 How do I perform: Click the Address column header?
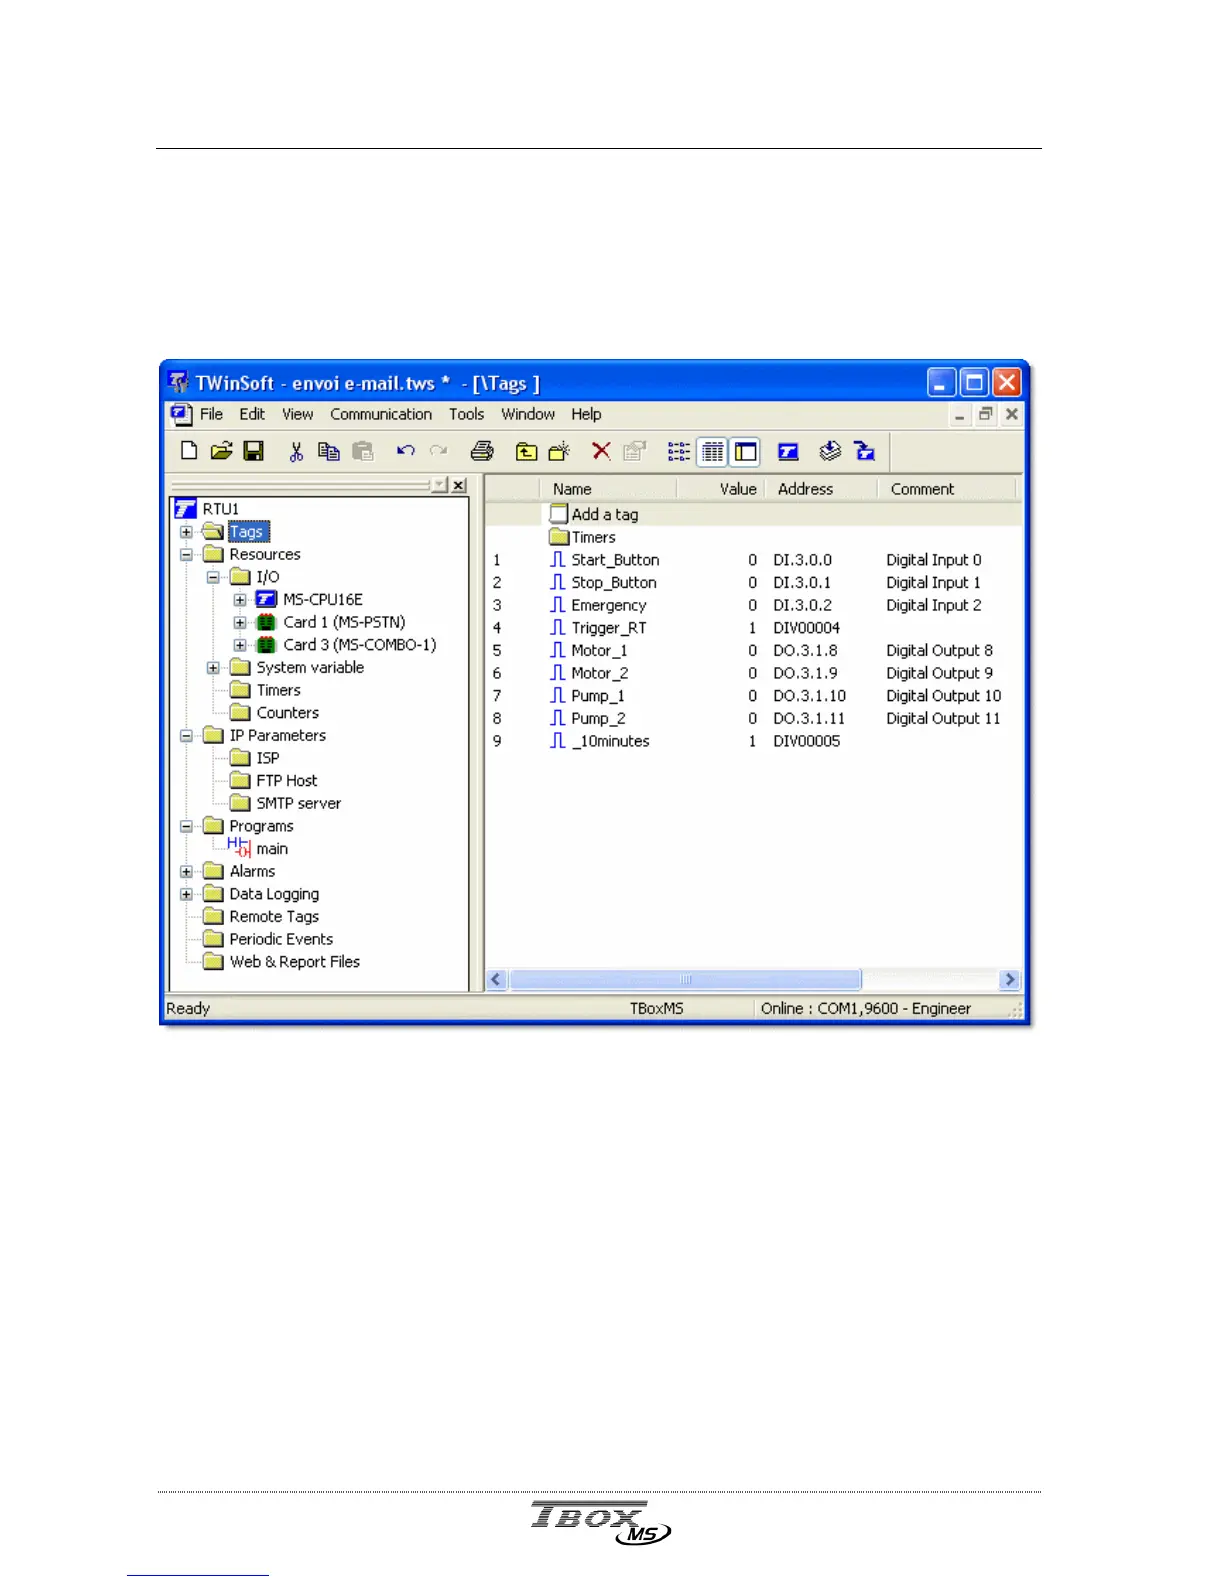click(x=822, y=489)
